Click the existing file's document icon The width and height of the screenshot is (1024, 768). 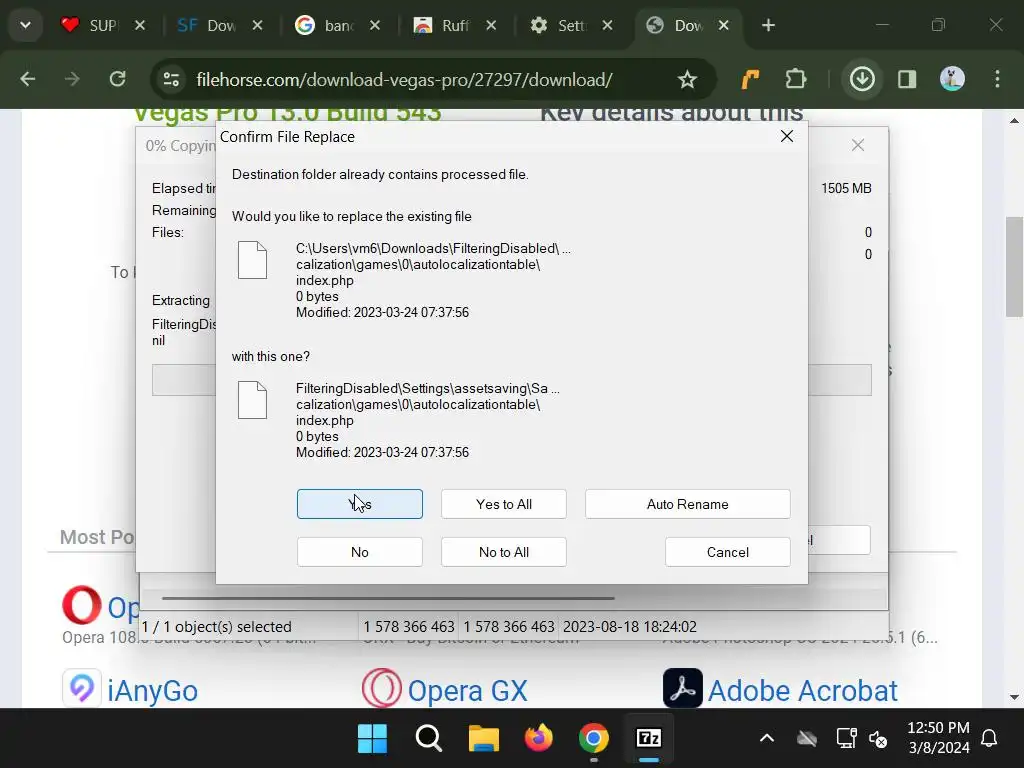pos(253,260)
